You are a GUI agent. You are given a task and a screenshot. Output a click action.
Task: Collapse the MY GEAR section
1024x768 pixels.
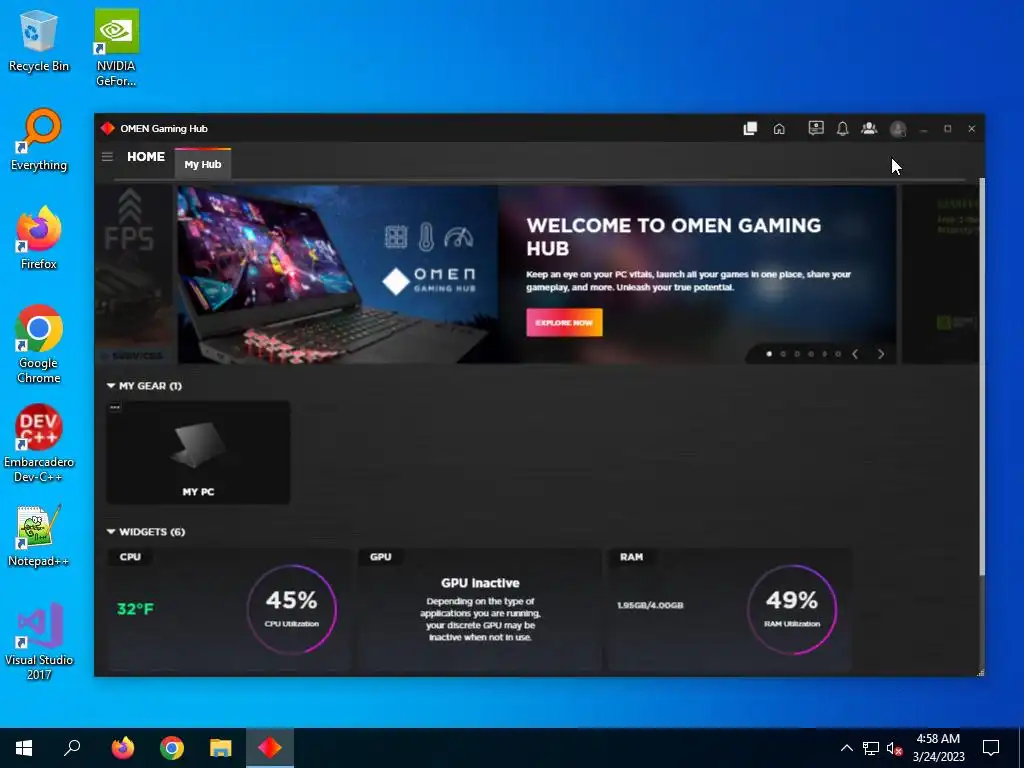tap(111, 386)
